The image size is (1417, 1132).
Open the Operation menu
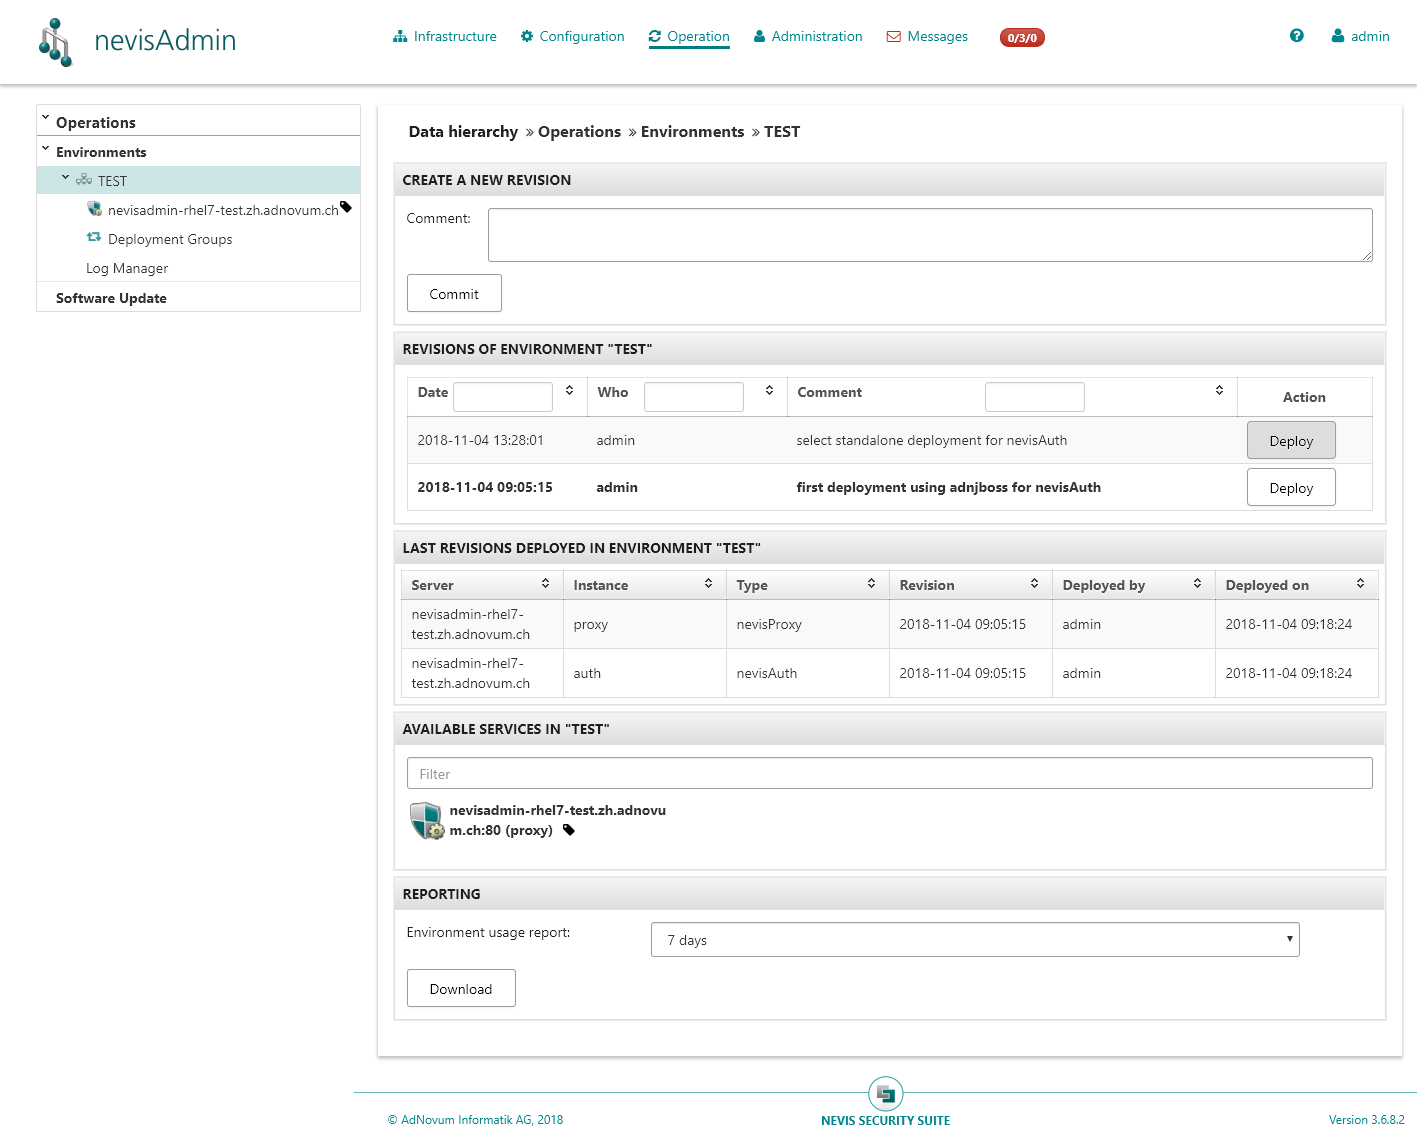click(x=689, y=37)
